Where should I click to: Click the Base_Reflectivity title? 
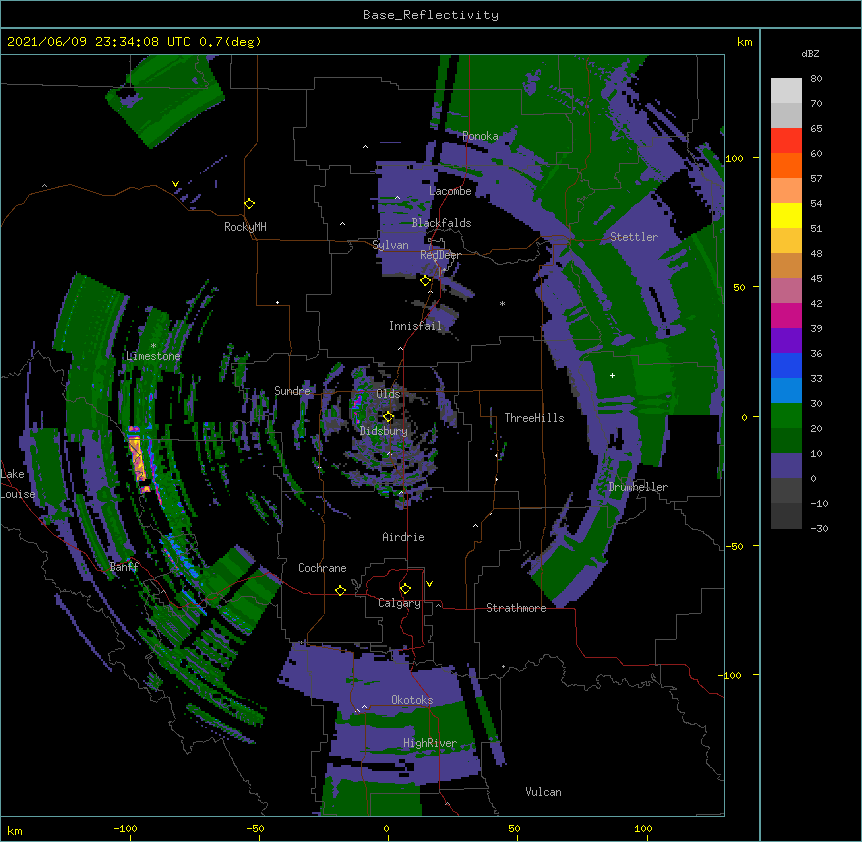pyautogui.click(x=431, y=15)
